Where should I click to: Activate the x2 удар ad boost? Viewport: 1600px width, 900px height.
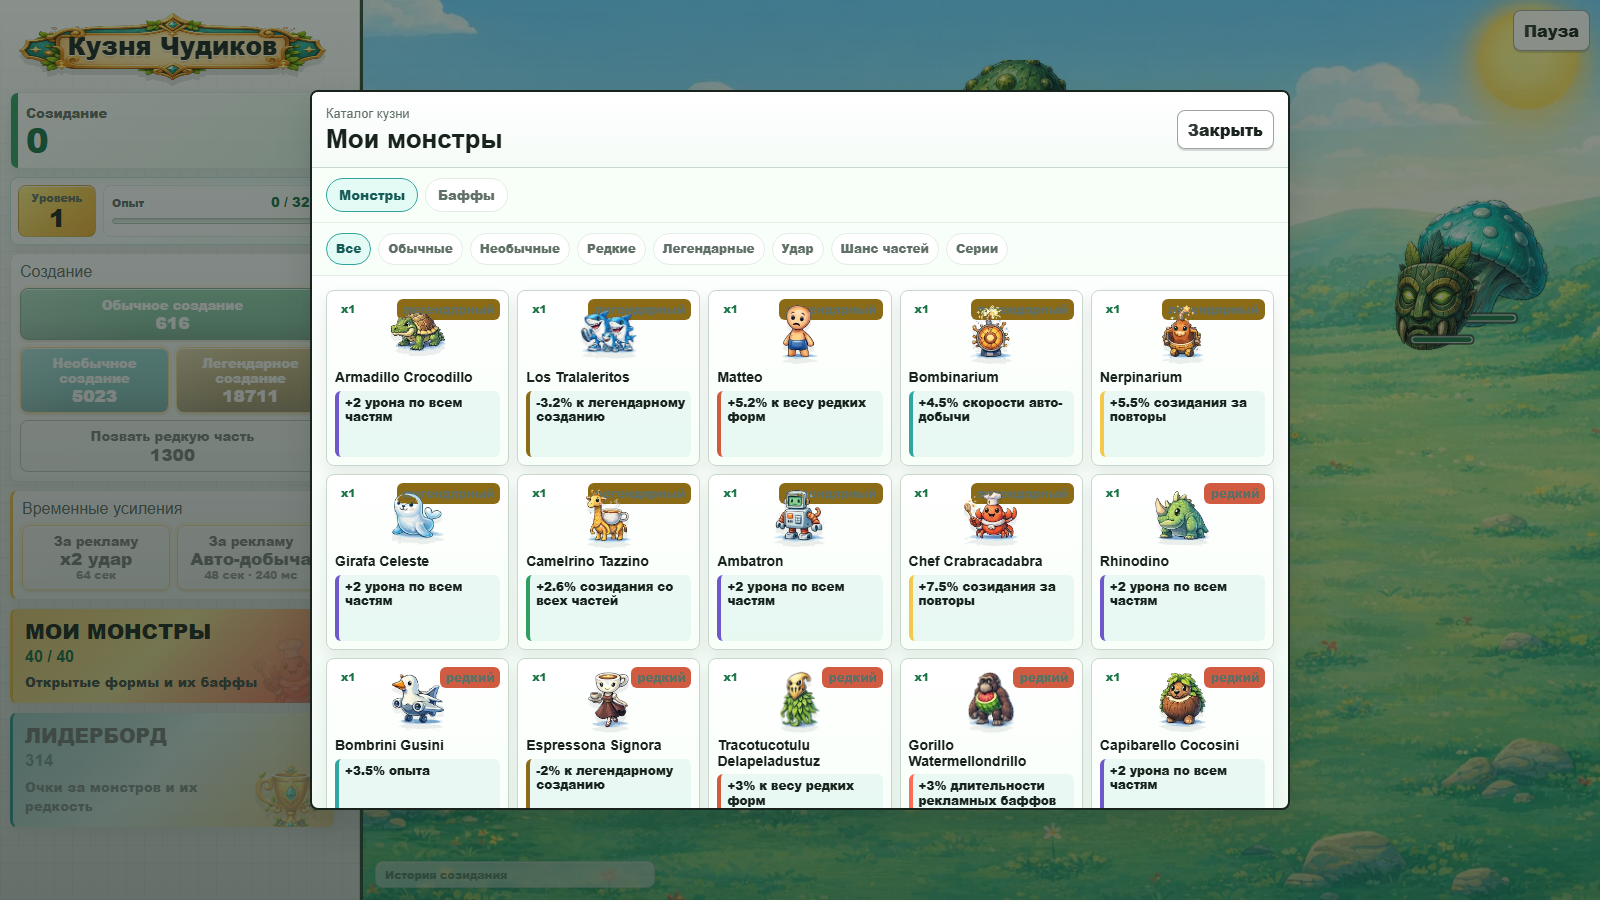96,558
